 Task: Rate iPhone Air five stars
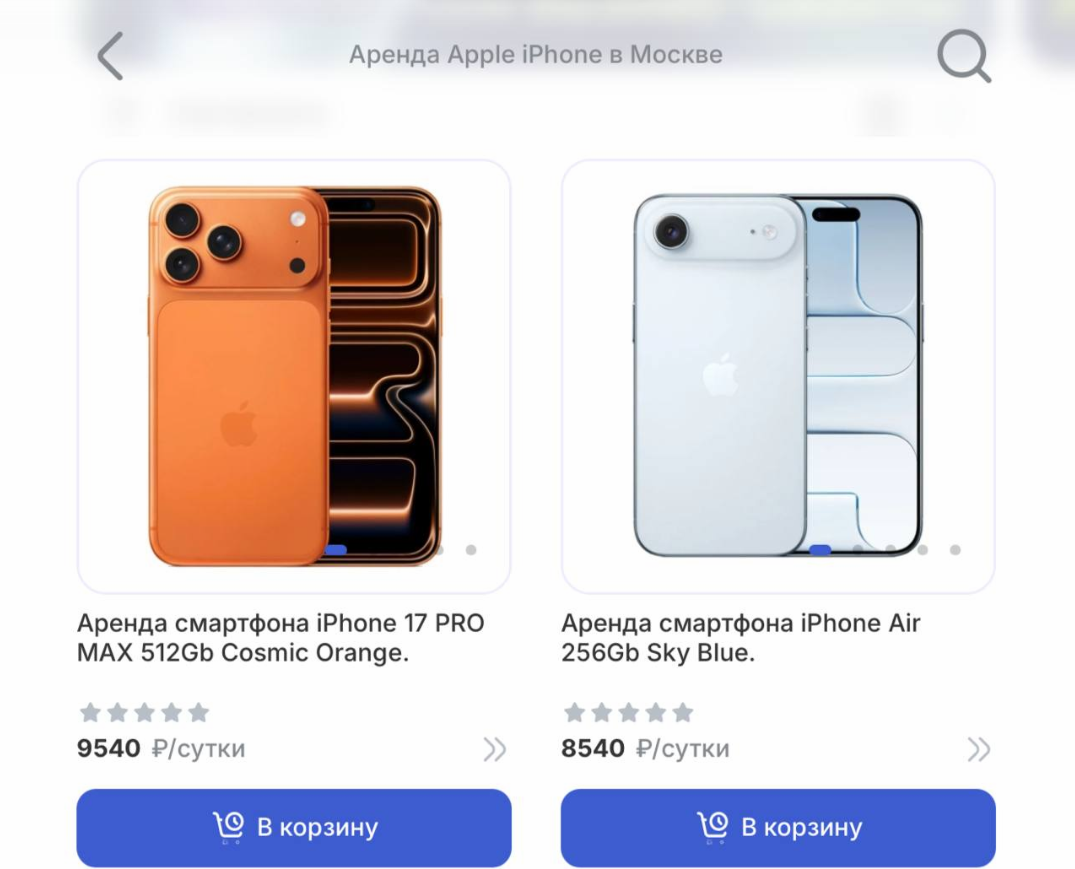[x=683, y=713]
